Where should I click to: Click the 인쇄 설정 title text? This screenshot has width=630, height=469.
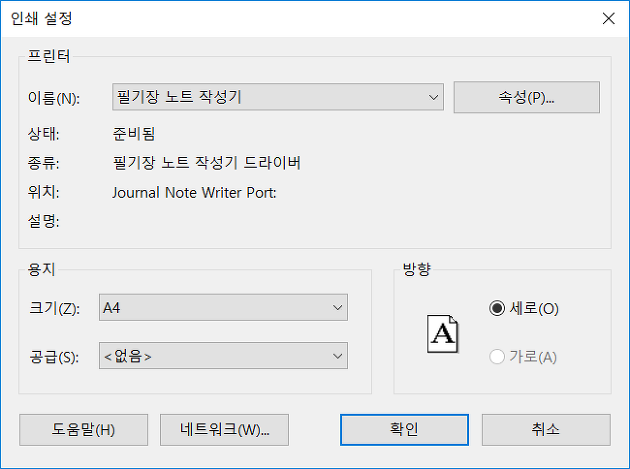pyautogui.click(x=41, y=18)
